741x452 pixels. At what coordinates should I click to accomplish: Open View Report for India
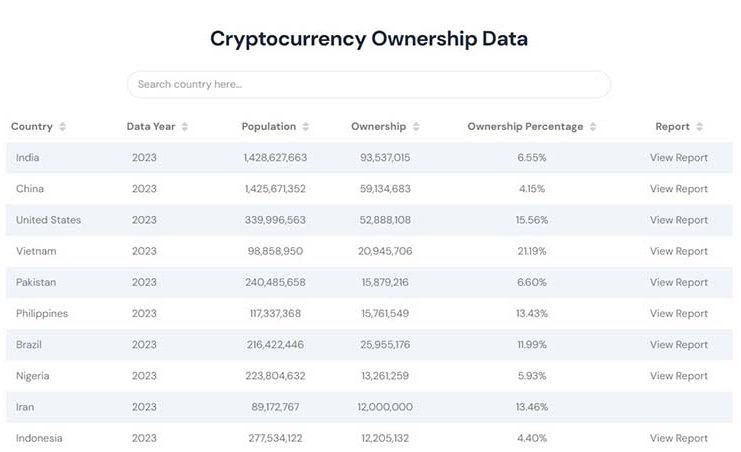coord(678,158)
